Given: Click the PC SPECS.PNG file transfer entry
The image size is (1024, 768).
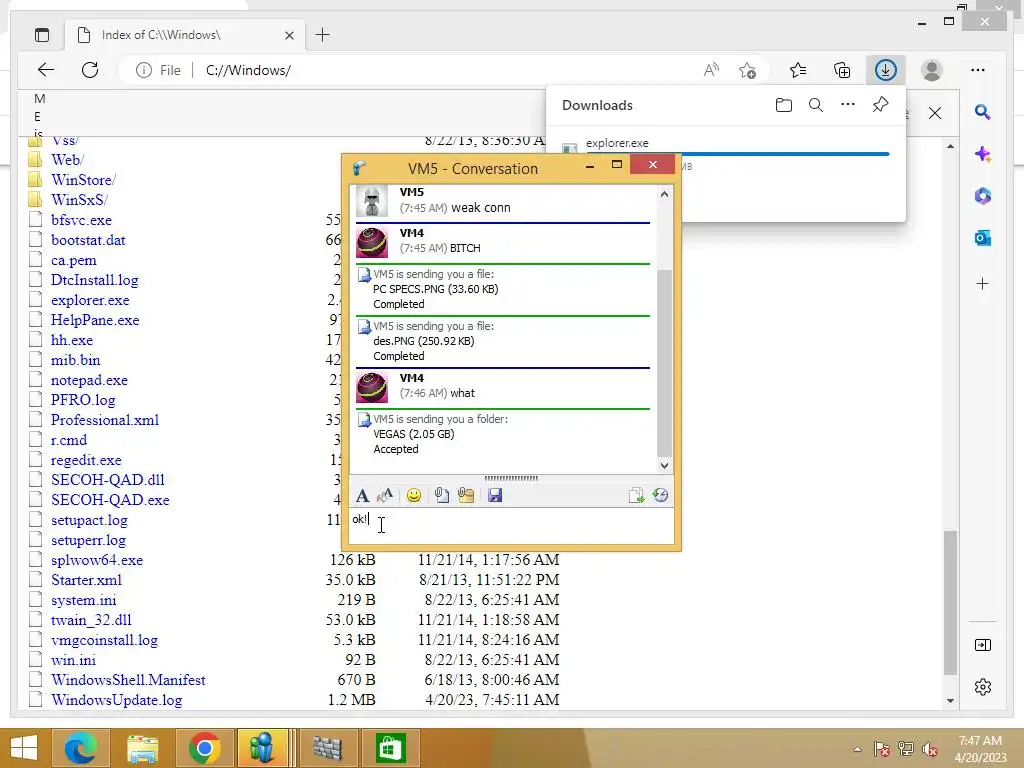Looking at the screenshot, I should [503, 289].
